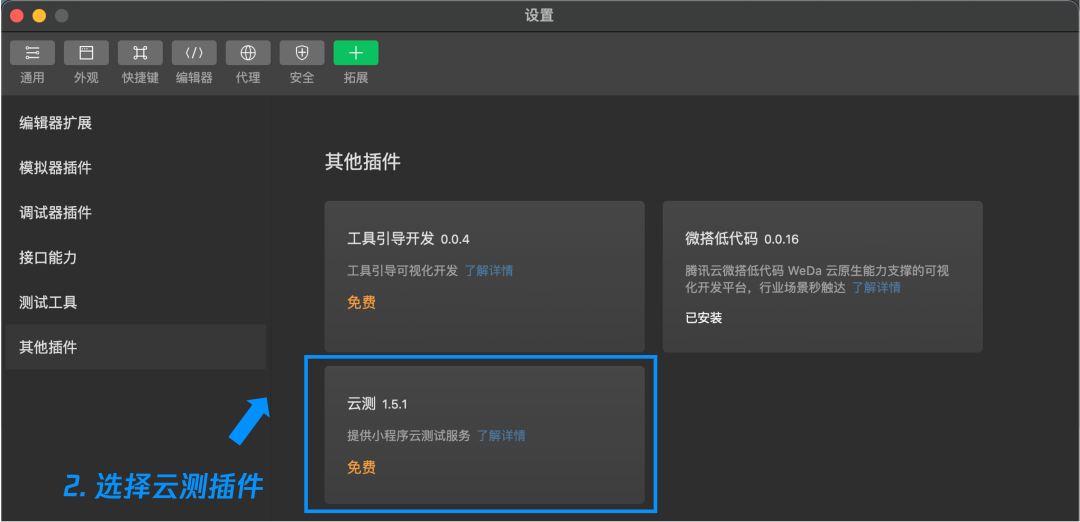The image size is (1080, 522).
Task: Open the 代理 proxy settings icon
Action: (x=248, y=52)
